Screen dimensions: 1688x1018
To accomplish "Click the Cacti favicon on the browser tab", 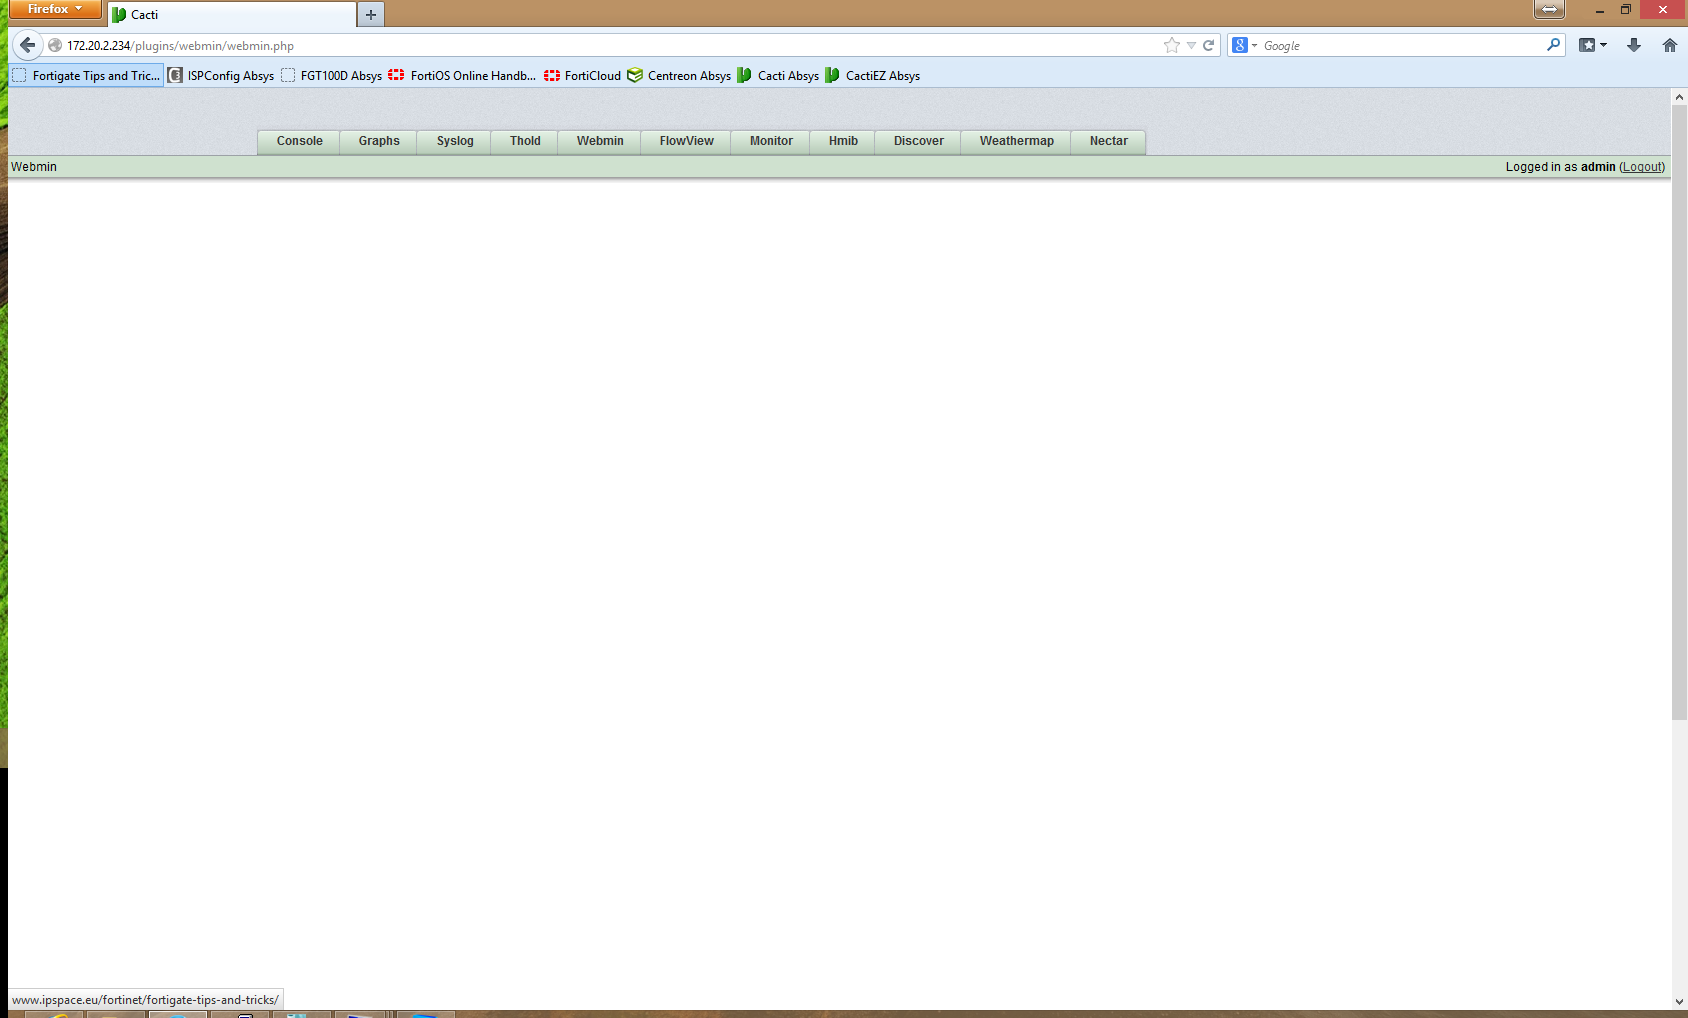I will click(x=119, y=15).
